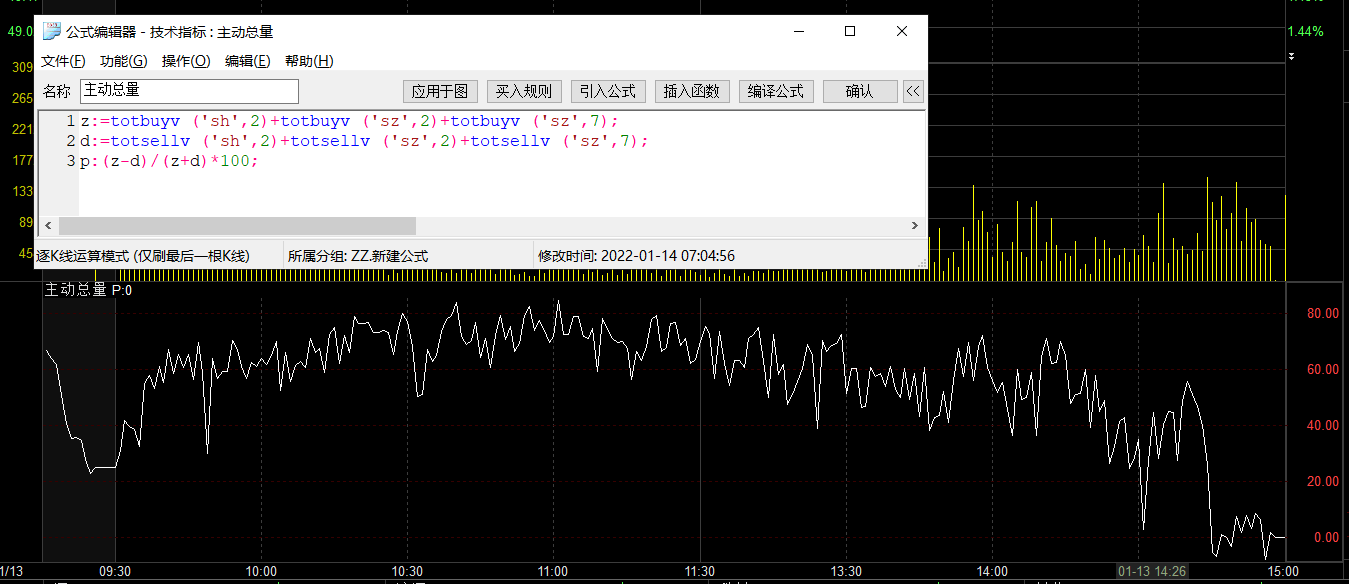Click the 编译公式 button
This screenshot has height=584, width=1349.
pyautogui.click(x=776, y=91)
